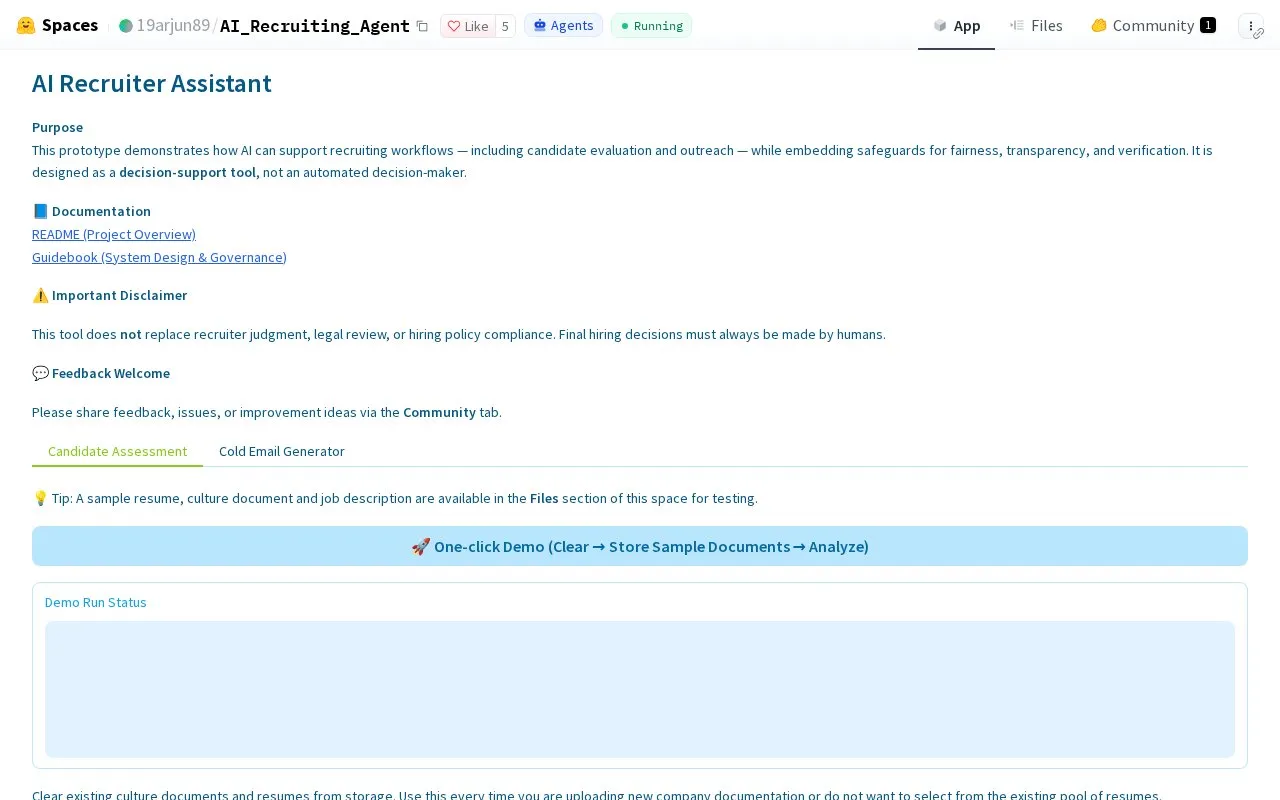Open the three-dot more options menu

tap(1251, 26)
